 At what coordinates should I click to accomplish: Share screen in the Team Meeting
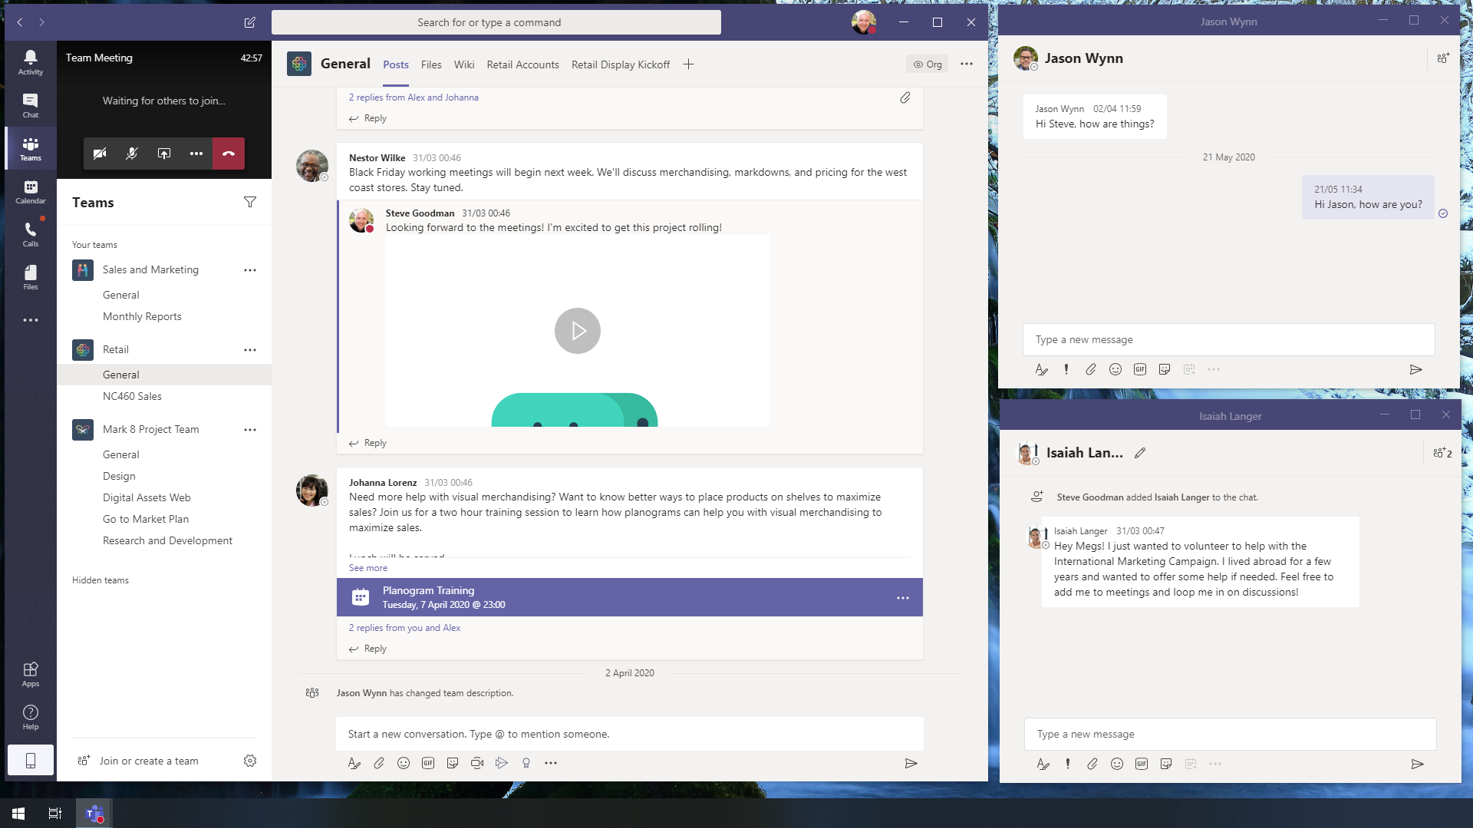coord(164,154)
